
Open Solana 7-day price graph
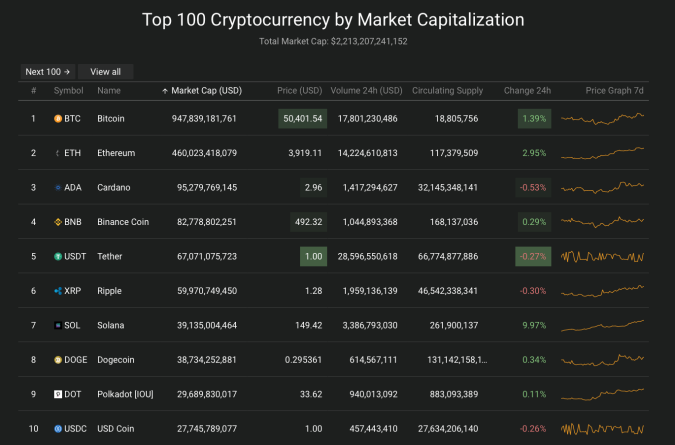(x=602, y=326)
